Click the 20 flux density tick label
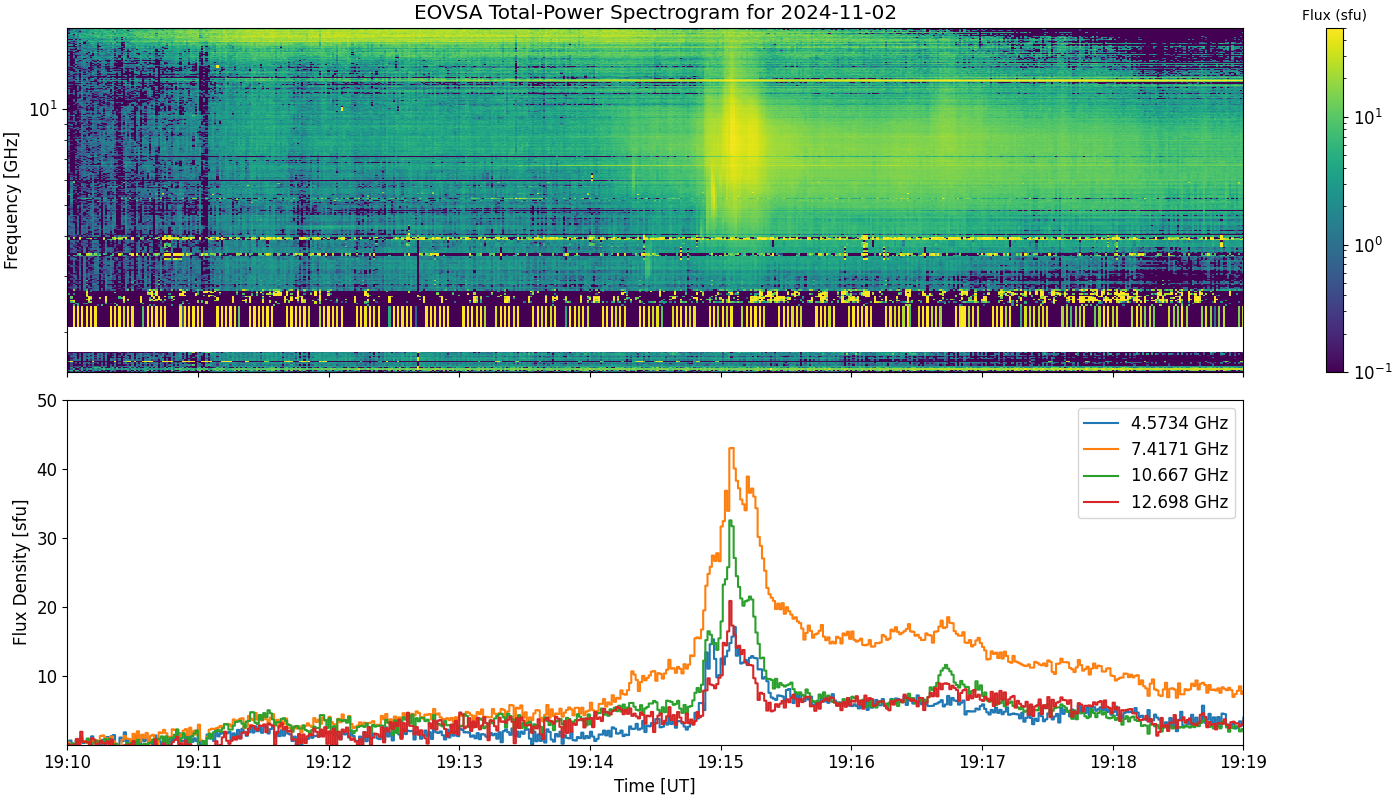1400x800 pixels. tap(46, 608)
